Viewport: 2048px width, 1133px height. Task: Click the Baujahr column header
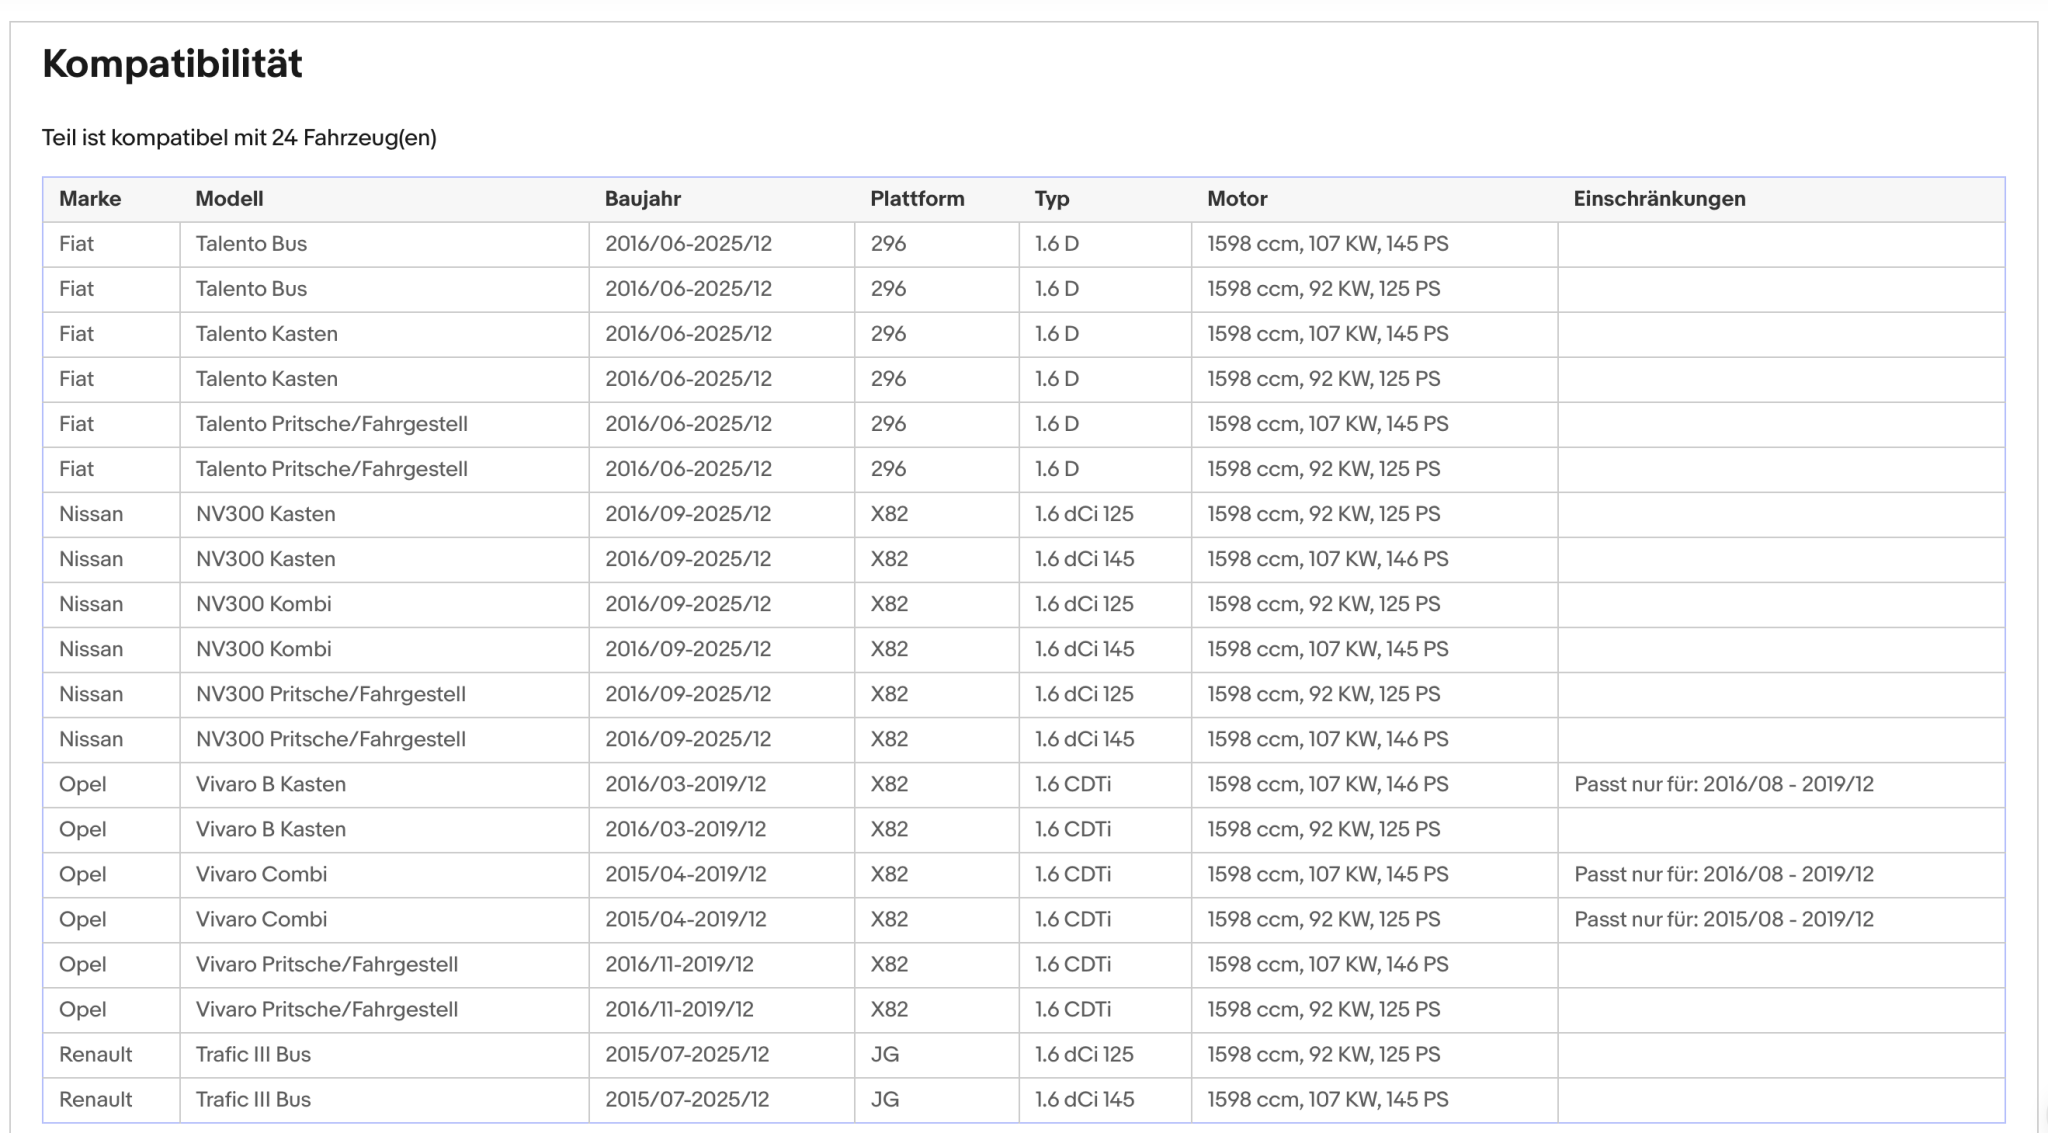pos(642,199)
